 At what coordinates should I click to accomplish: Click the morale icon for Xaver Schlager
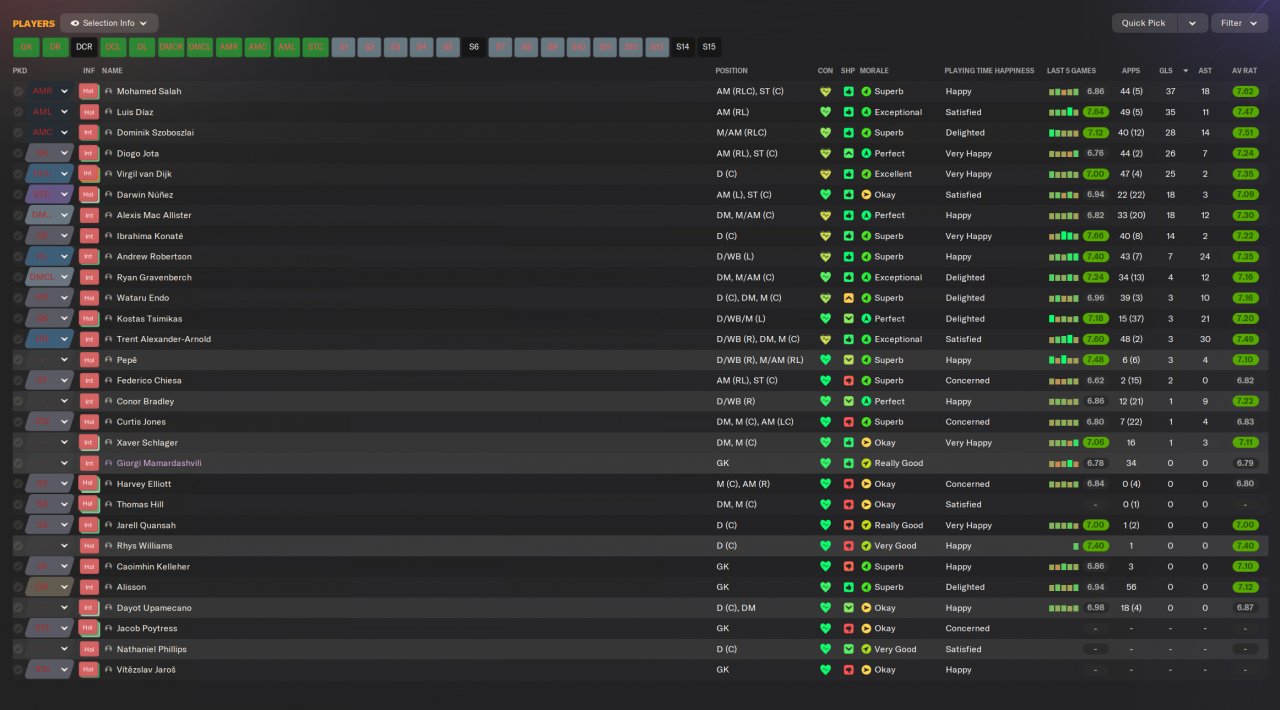click(x=866, y=442)
